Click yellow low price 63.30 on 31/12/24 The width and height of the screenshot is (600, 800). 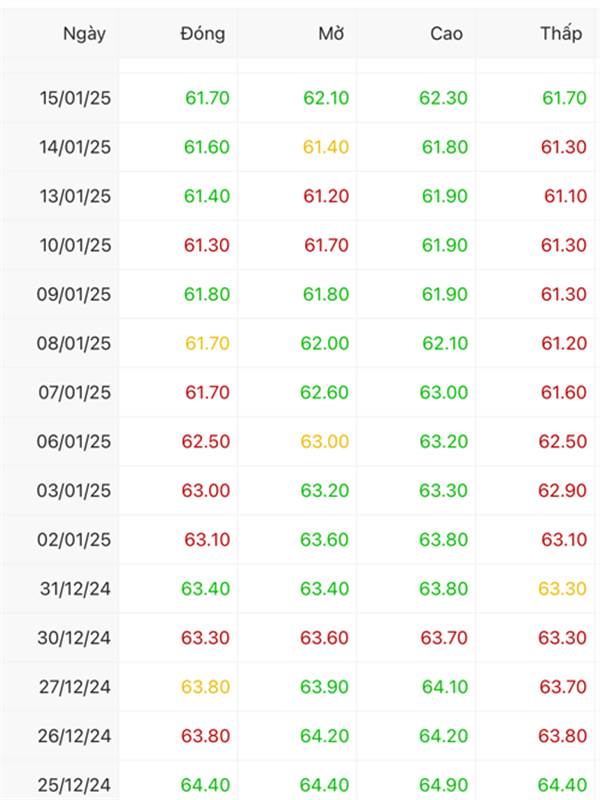click(x=563, y=588)
